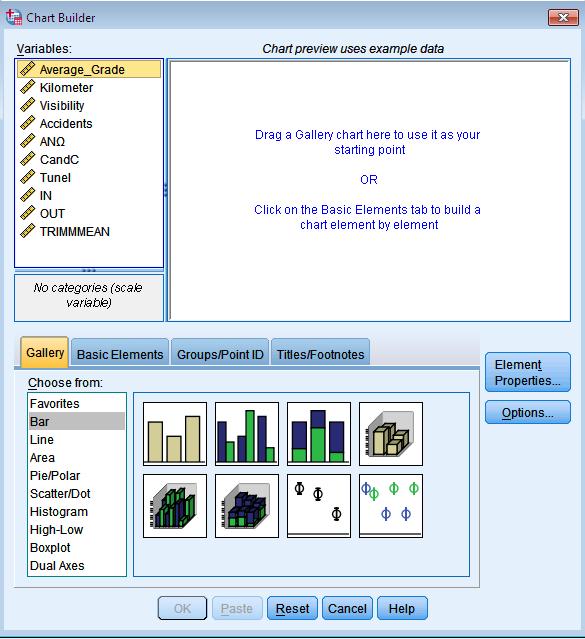Viewport: 585px width, 639px height.
Task: Choose the Clustered 3-D Bar chart icon
Action: [x=175, y=506]
